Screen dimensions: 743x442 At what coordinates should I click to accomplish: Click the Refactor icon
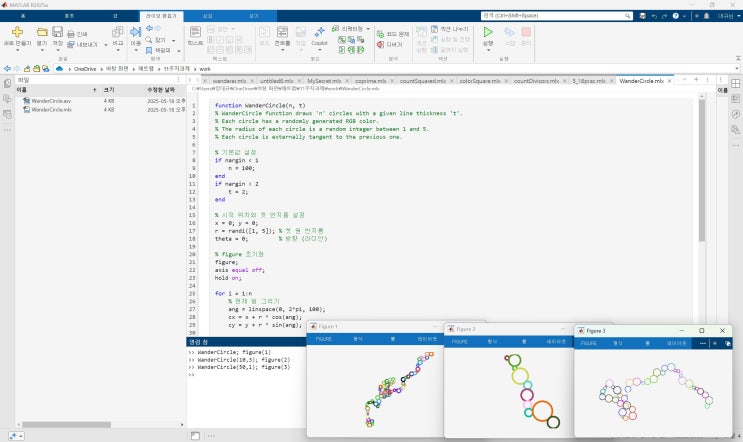coord(335,29)
